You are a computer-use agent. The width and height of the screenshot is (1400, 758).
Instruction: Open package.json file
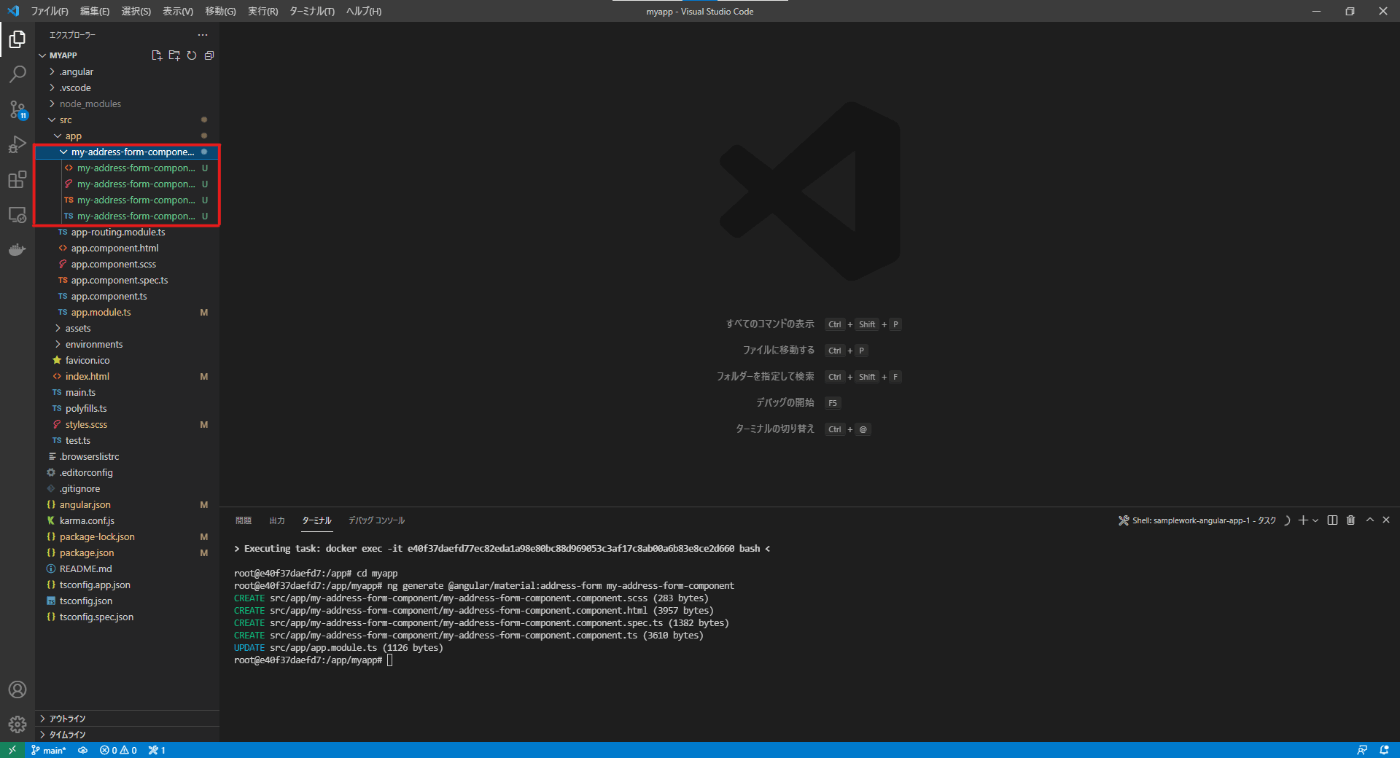point(128,553)
